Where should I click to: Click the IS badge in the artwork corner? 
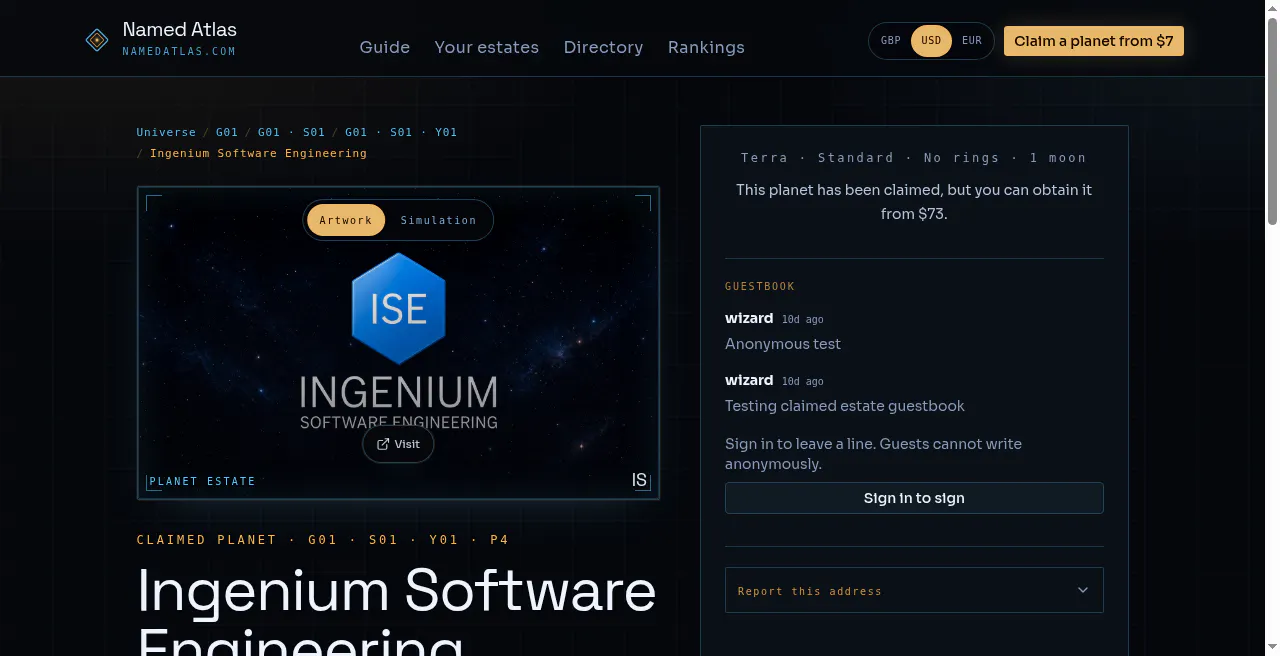(640, 481)
